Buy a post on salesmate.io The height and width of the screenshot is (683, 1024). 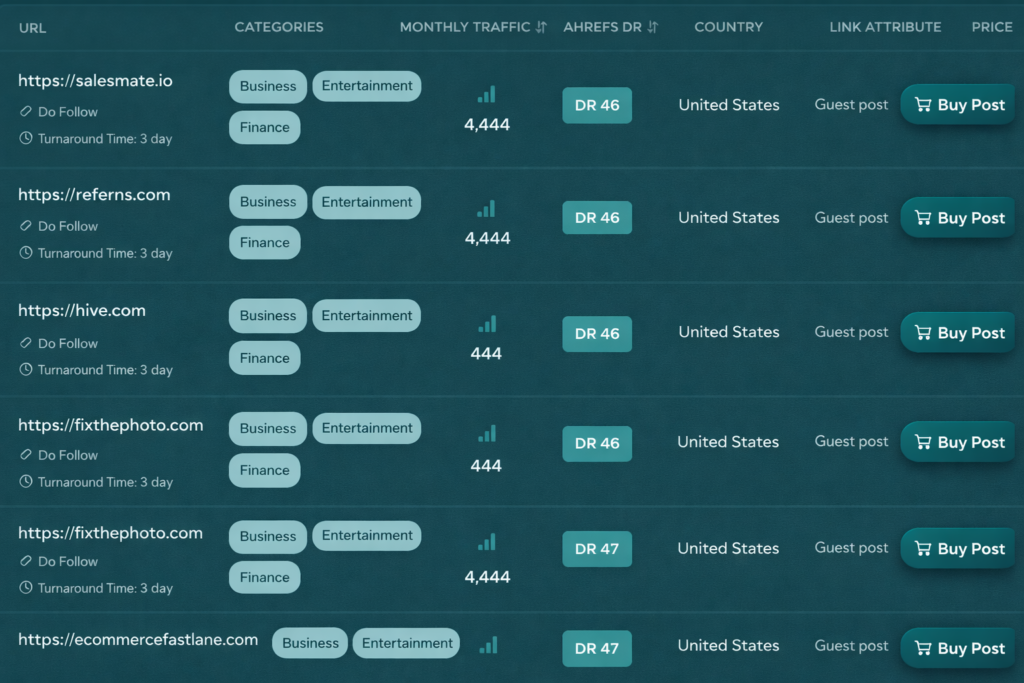click(959, 104)
